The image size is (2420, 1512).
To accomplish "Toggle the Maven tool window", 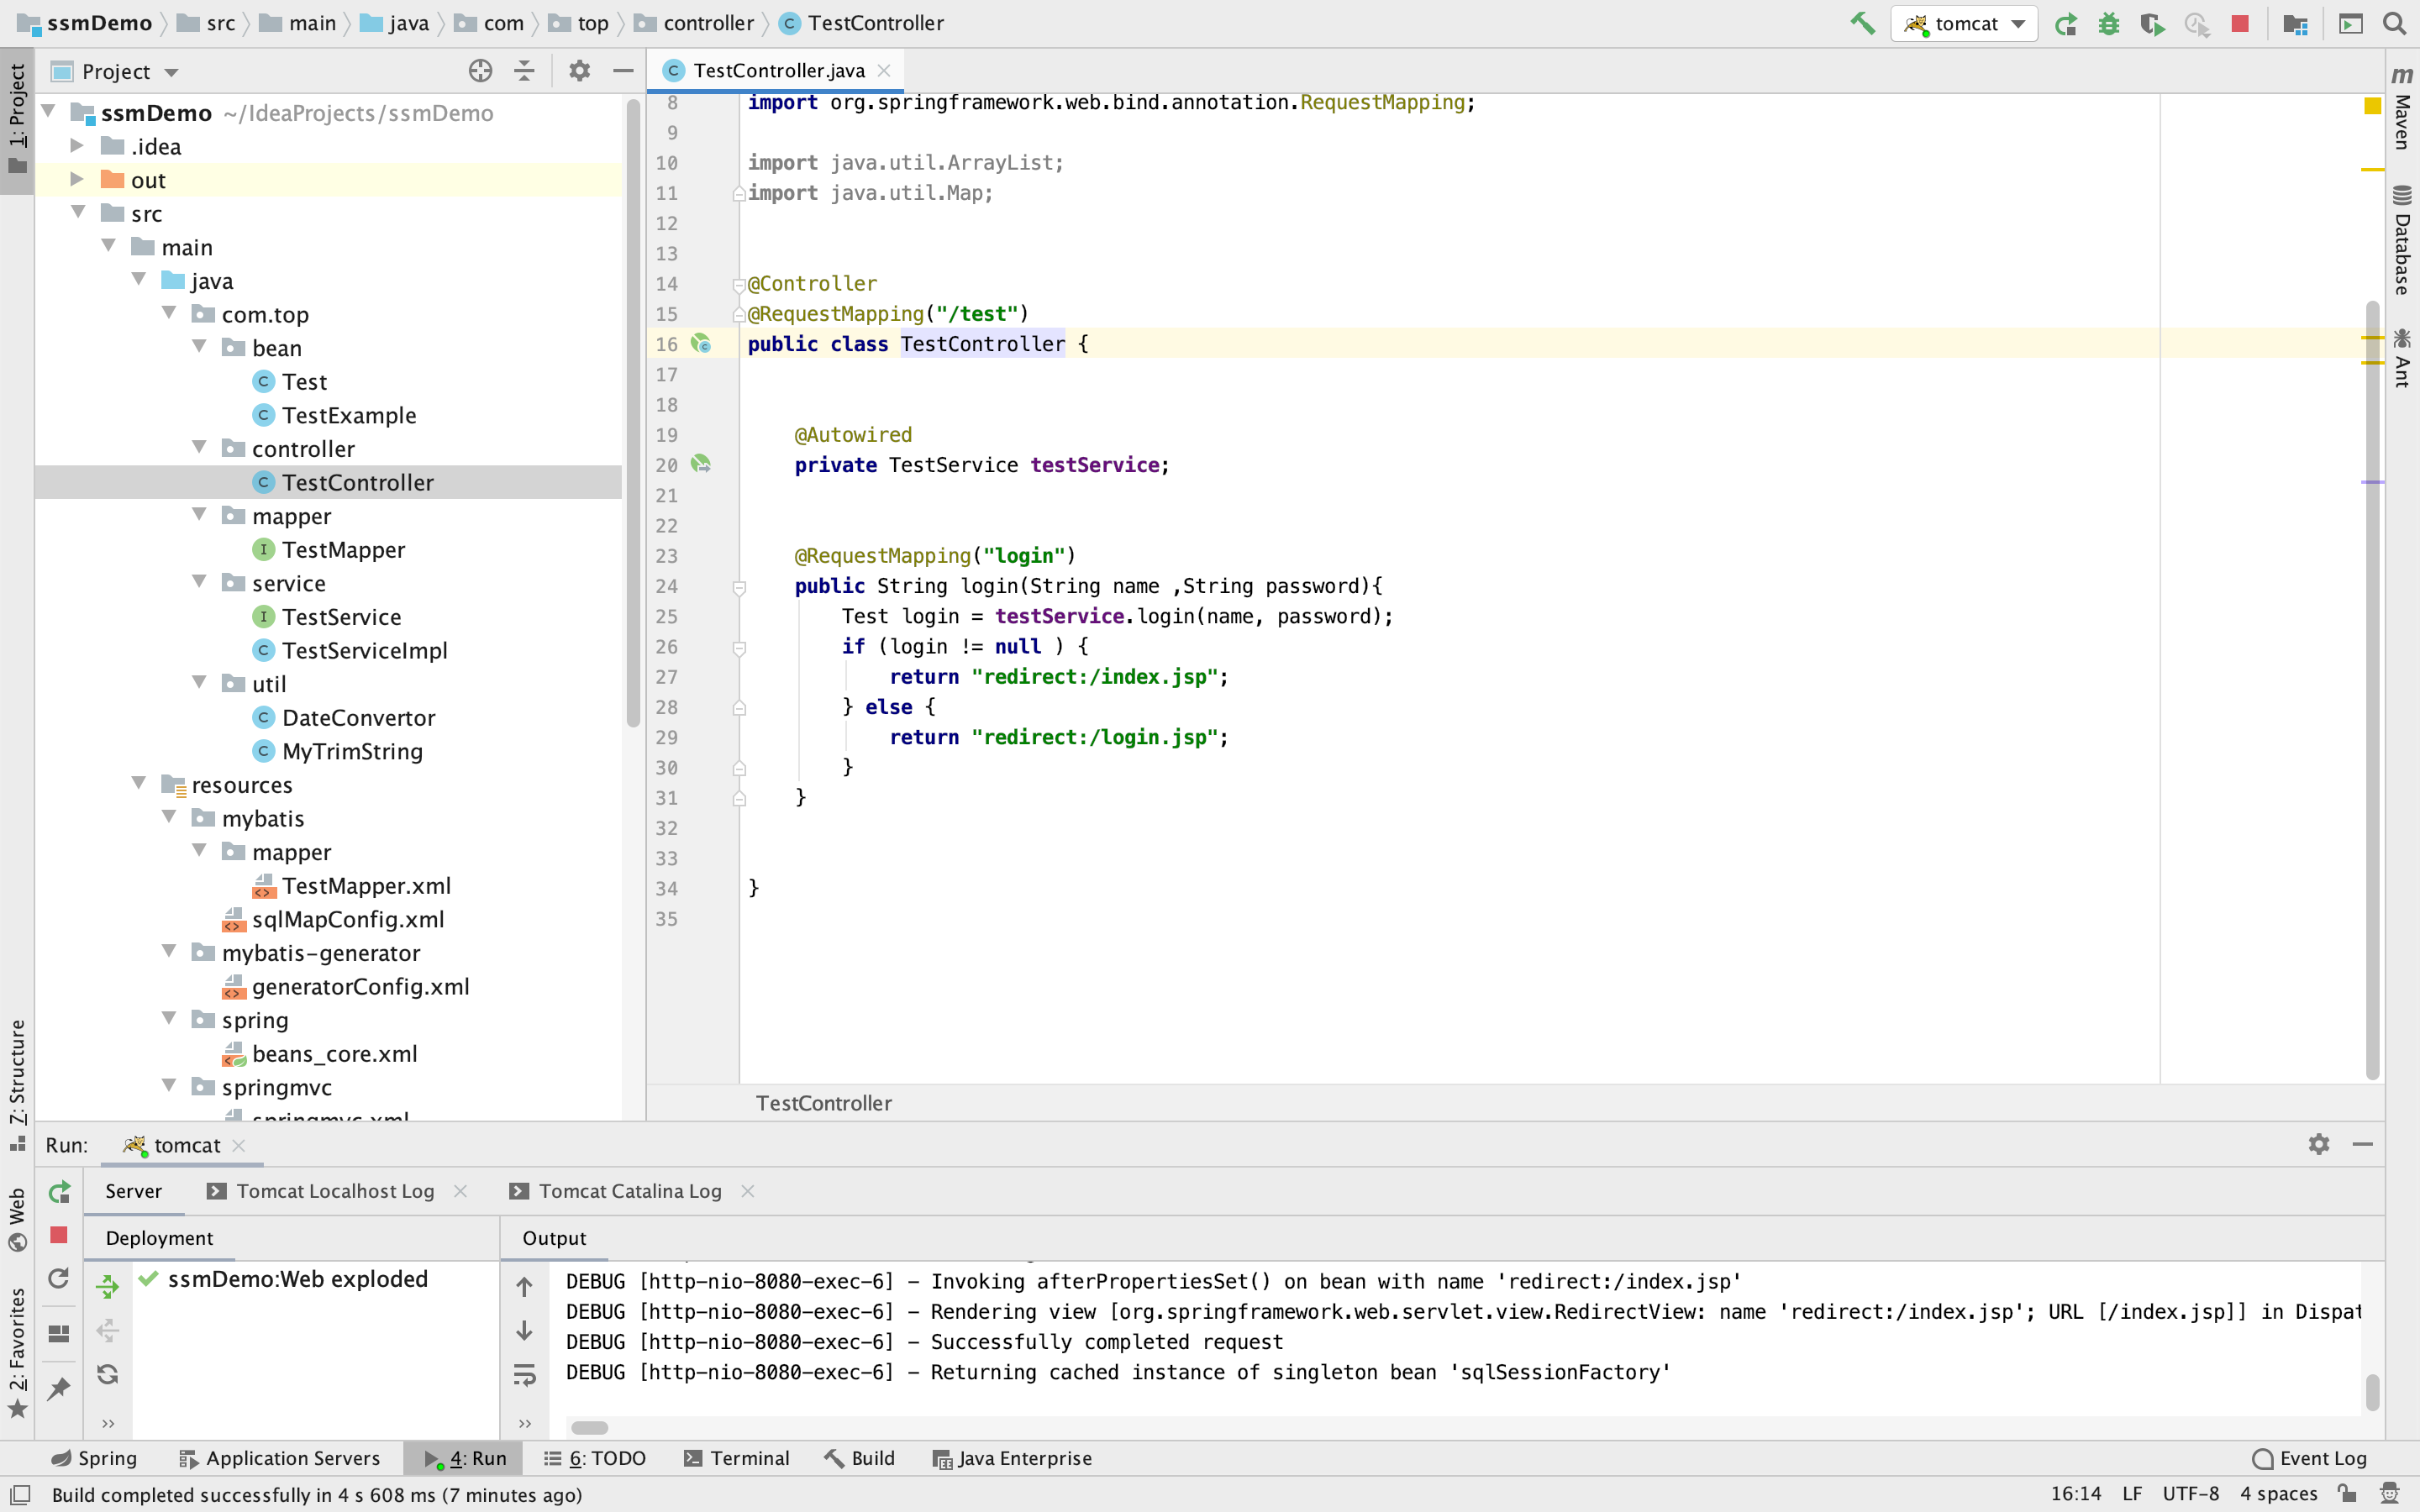I will 2402,110.
